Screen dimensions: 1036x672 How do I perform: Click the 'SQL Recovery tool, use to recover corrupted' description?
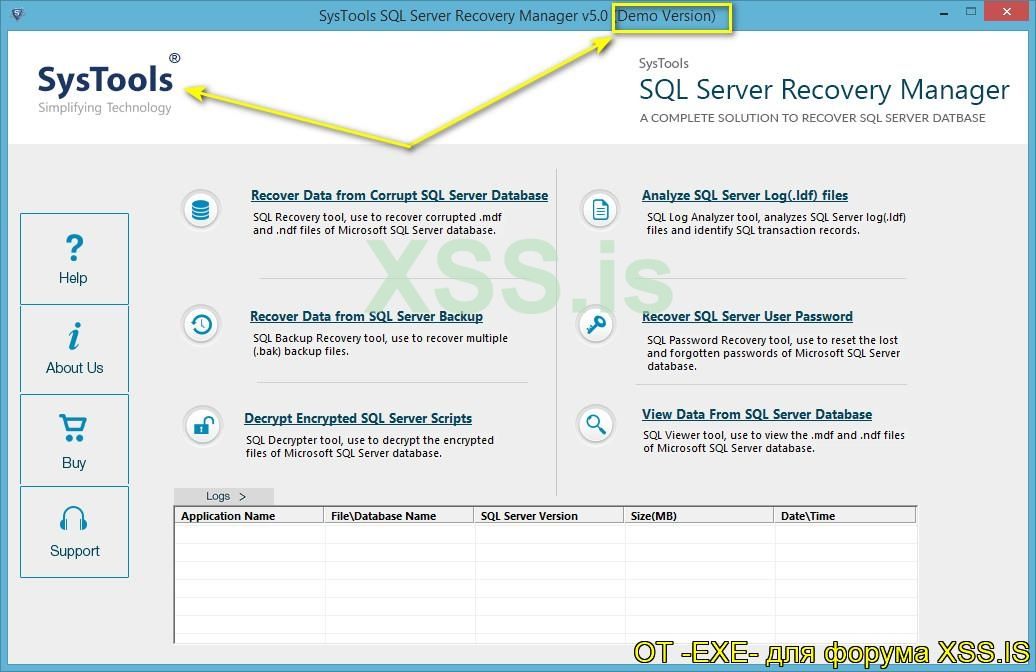pyautogui.click(x=377, y=223)
